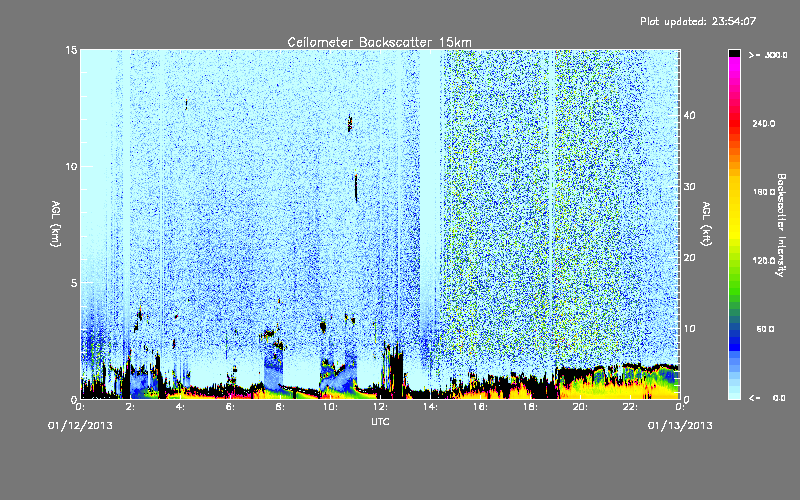Click the "40" tick on the kft axis
Viewport: 800px width, 500px height.
click(x=689, y=116)
